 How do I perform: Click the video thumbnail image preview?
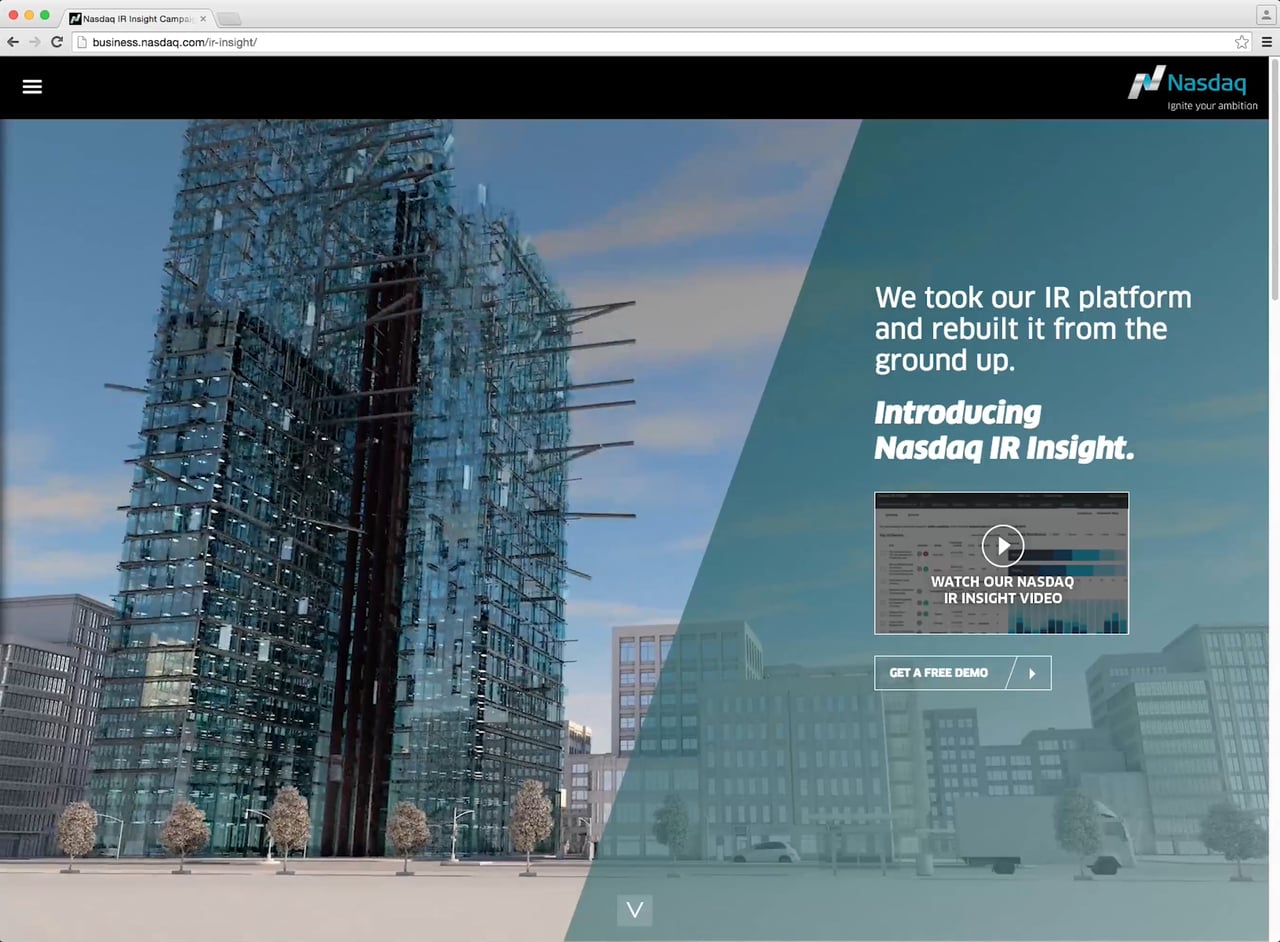pos(1001,563)
